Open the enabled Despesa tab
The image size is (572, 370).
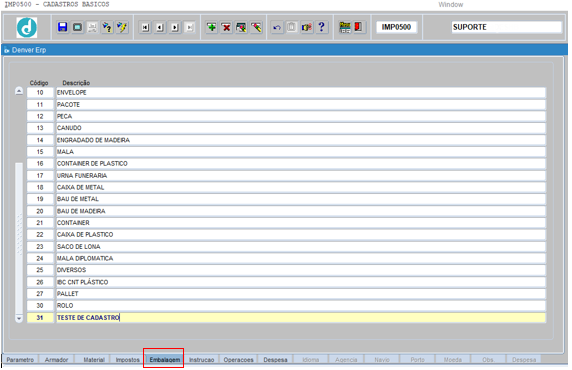point(275,359)
